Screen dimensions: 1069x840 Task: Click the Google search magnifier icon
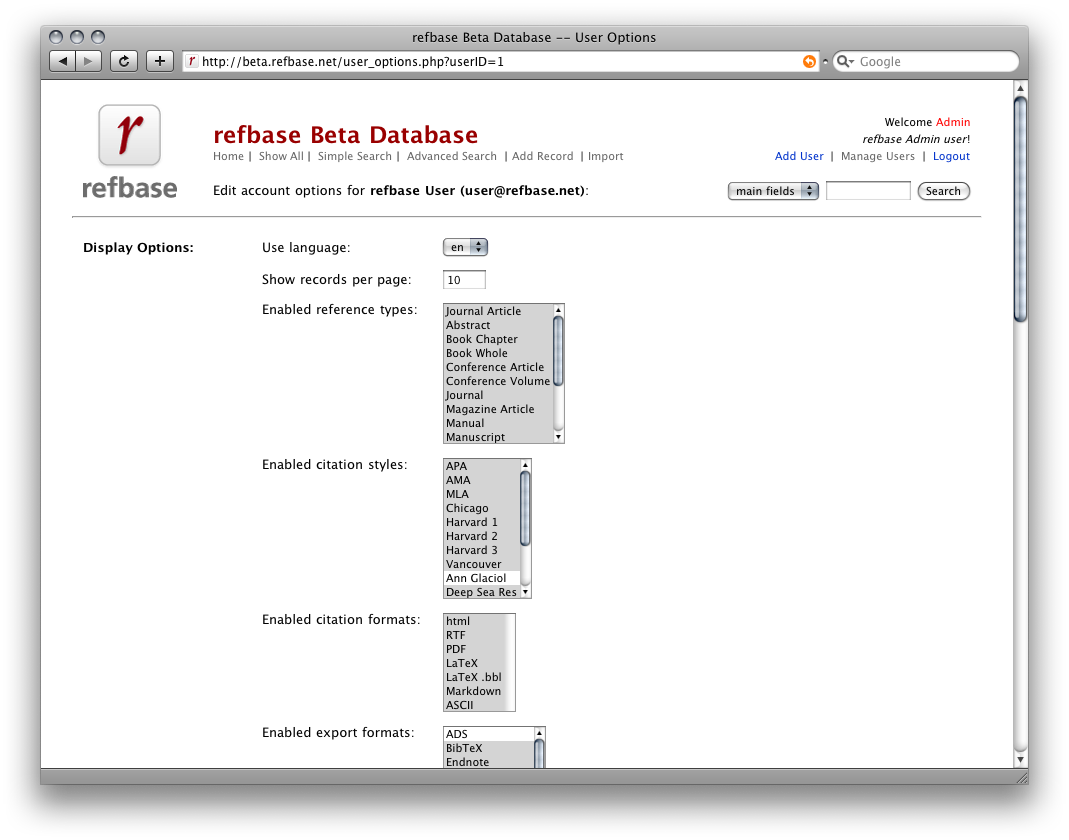(845, 61)
